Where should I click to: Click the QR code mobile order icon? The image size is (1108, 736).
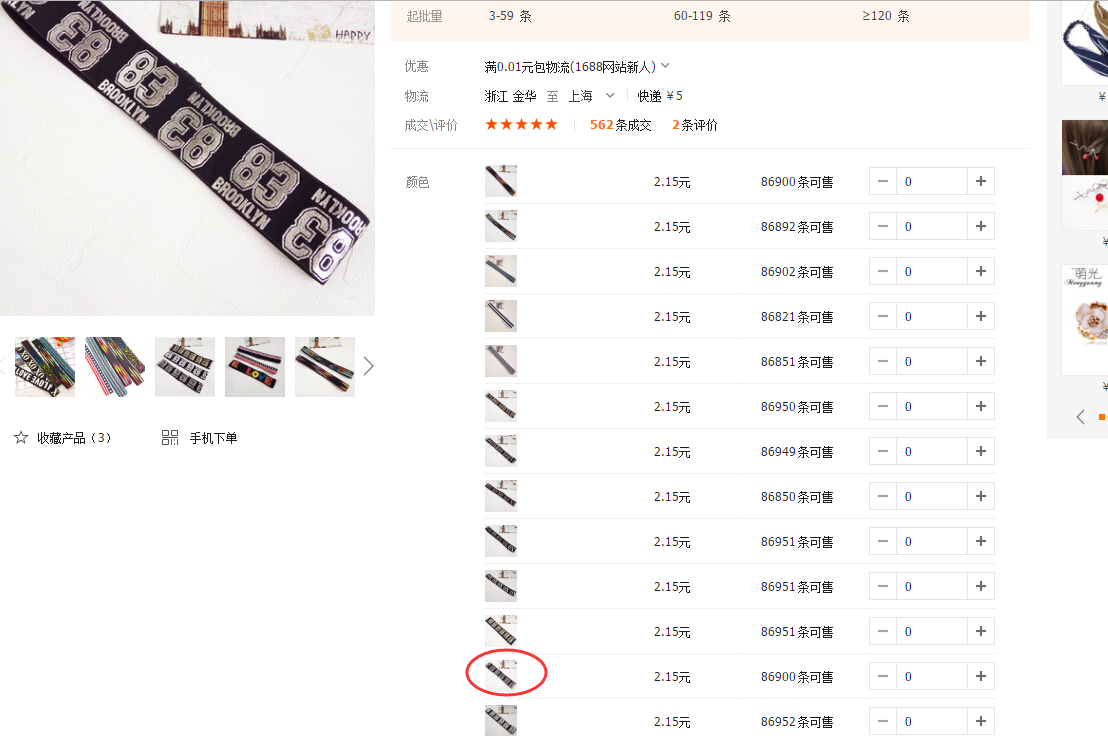point(170,438)
